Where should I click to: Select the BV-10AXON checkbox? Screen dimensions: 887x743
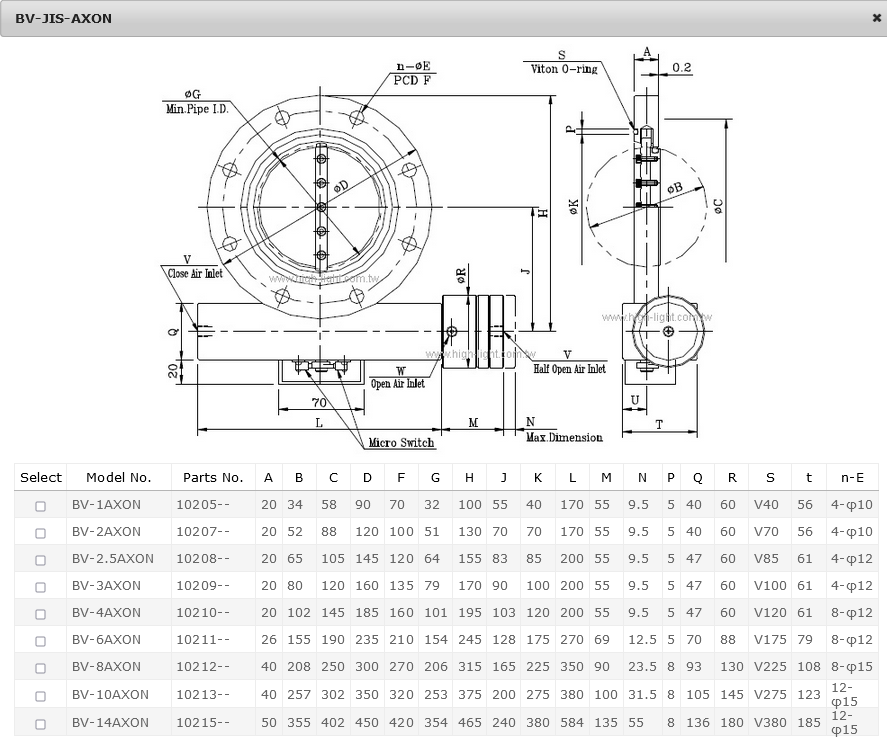[40, 695]
